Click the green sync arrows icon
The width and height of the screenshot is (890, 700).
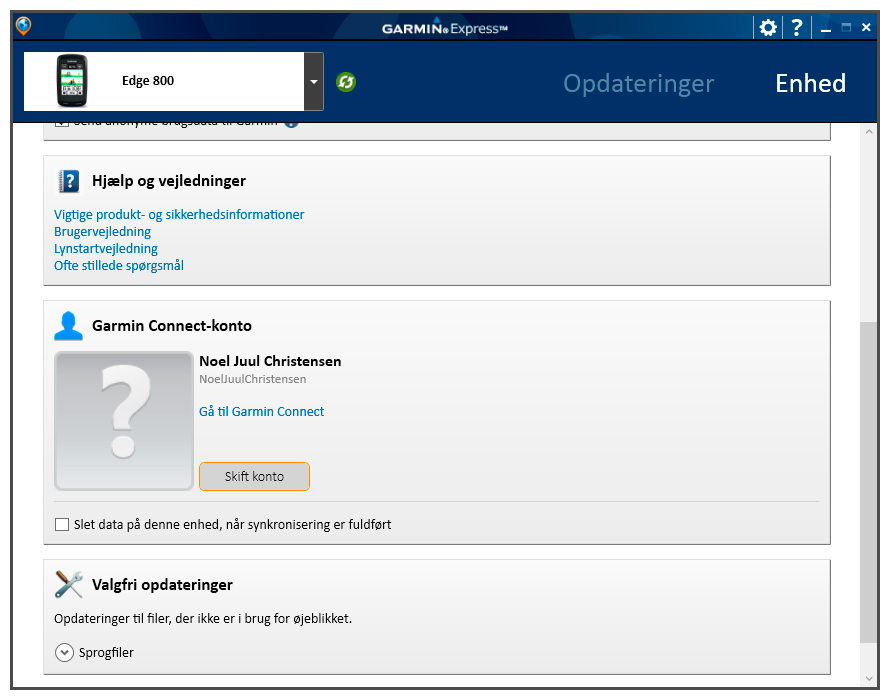click(346, 82)
